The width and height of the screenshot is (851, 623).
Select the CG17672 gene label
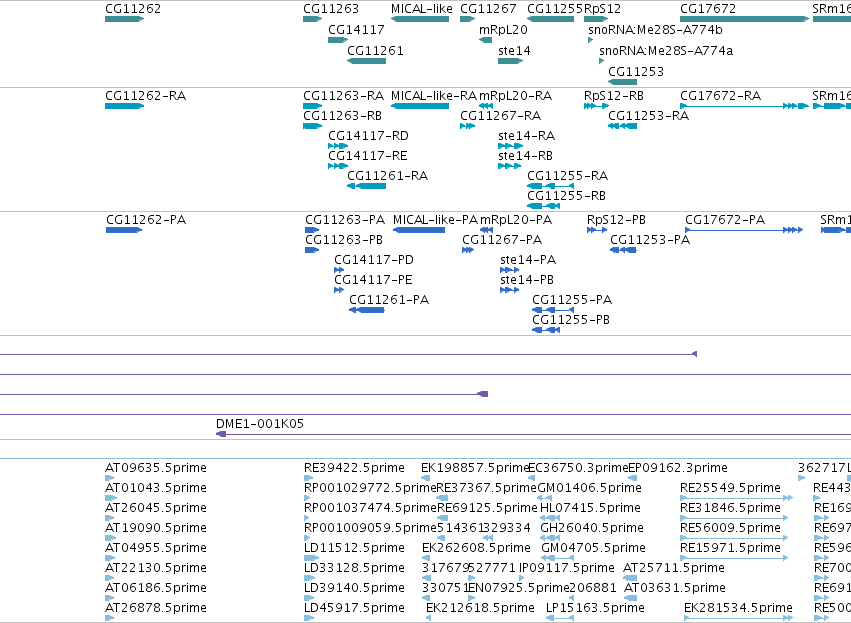coord(708,9)
